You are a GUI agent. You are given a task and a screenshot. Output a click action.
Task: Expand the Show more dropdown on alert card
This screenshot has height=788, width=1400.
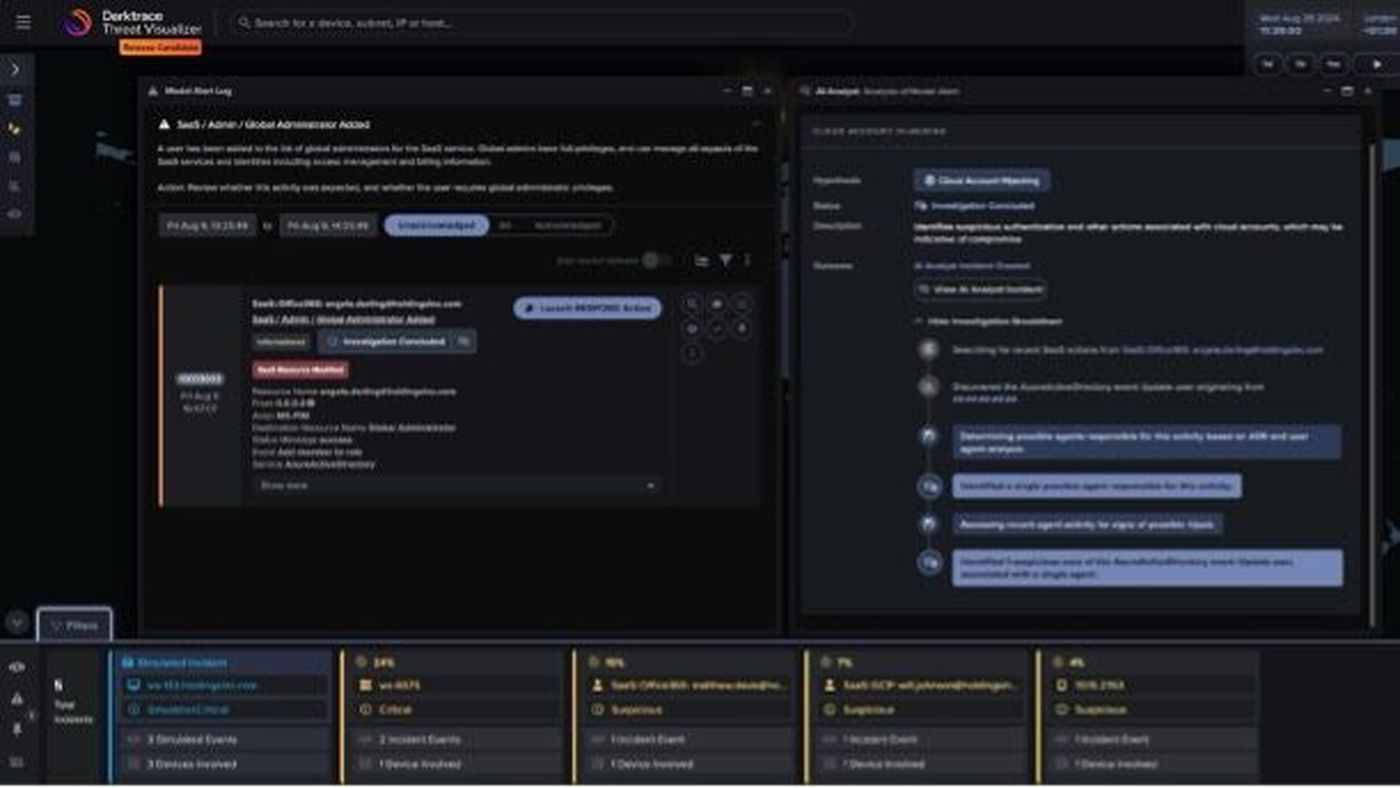point(456,485)
